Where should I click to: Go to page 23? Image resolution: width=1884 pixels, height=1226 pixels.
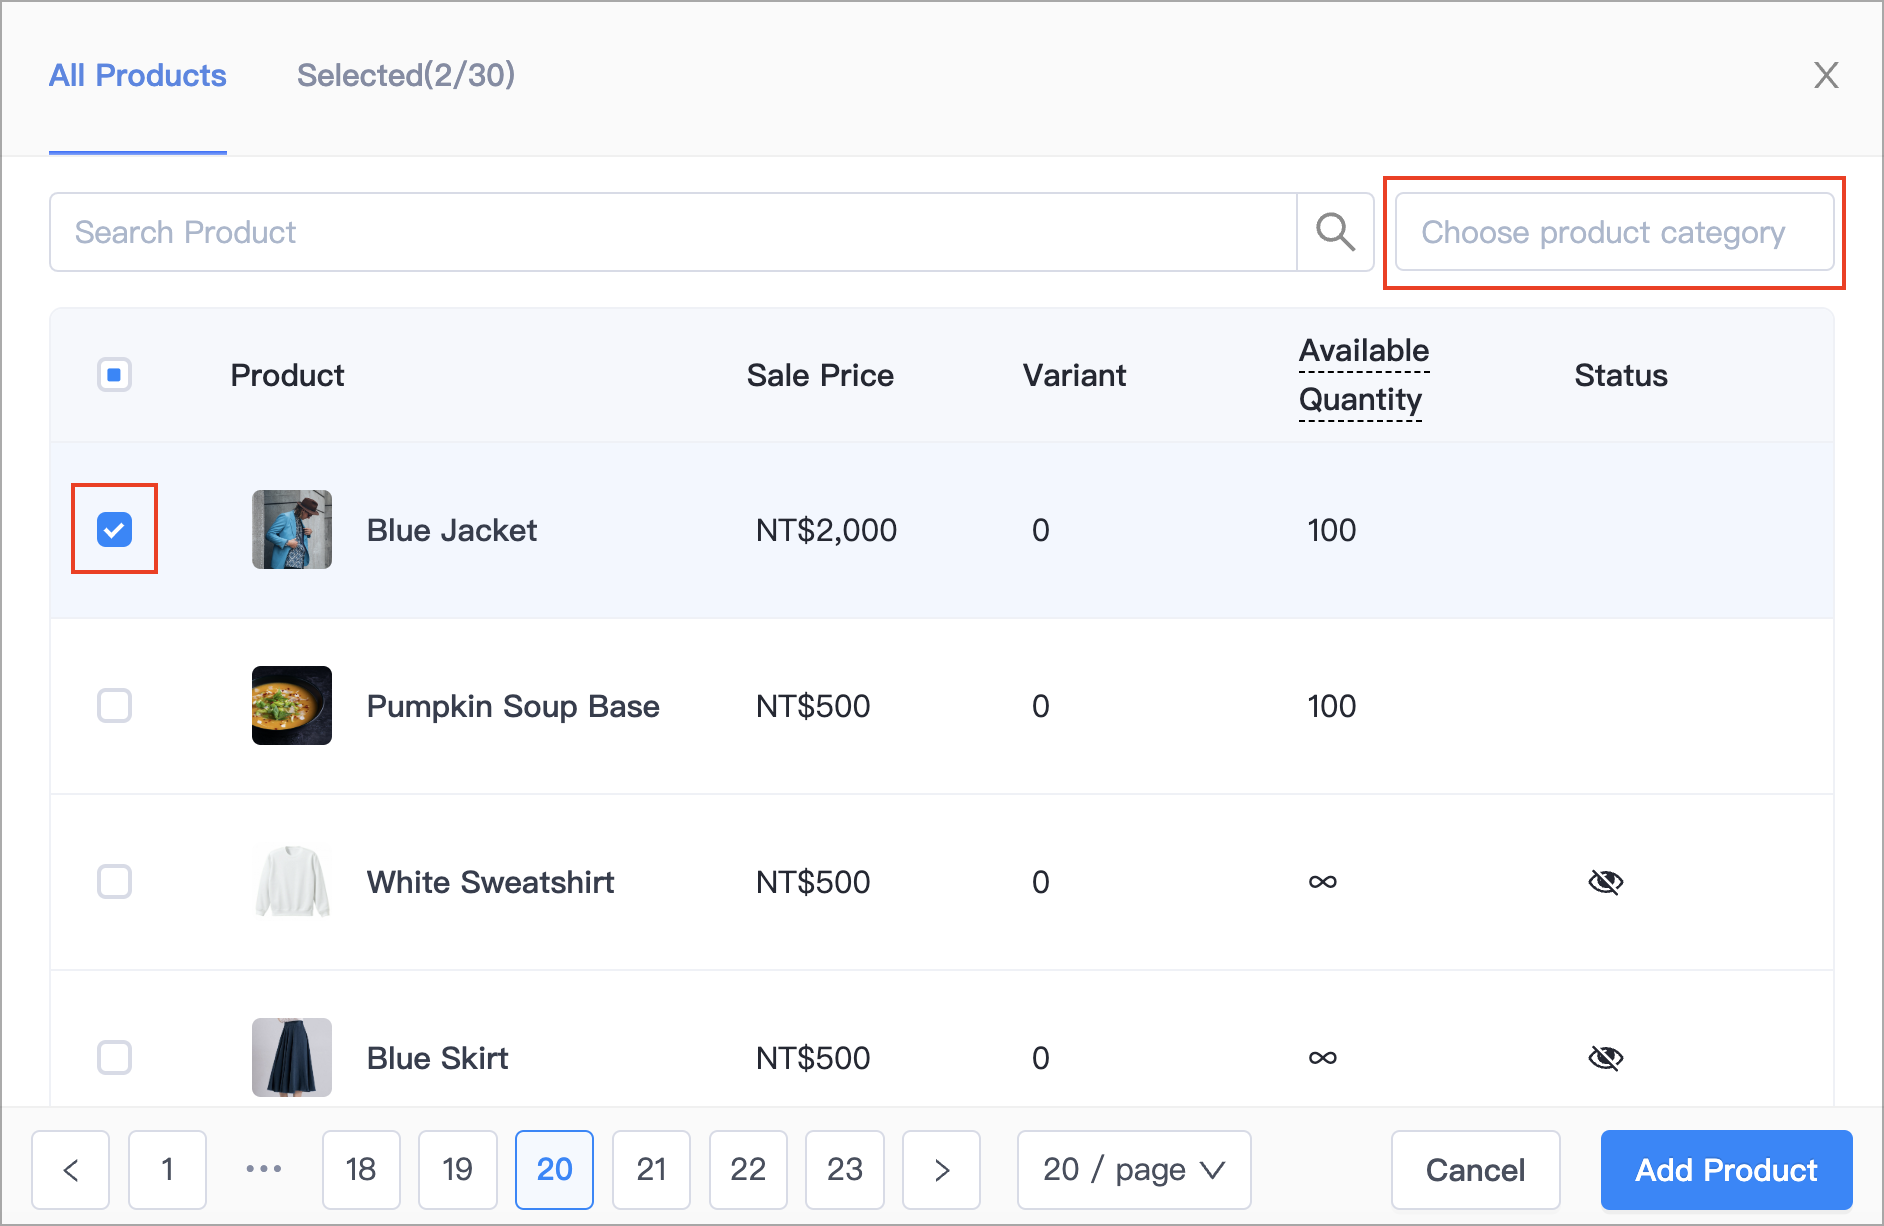pyautogui.click(x=845, y=1170)
